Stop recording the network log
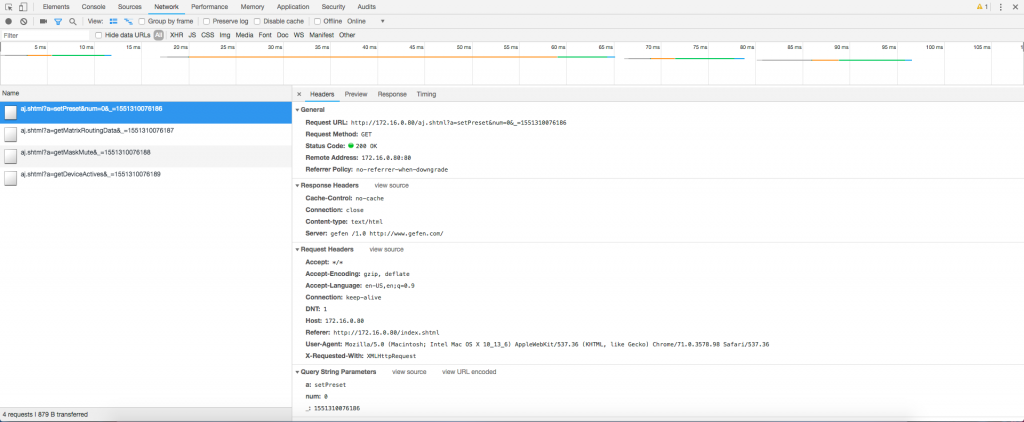The width and height of the screenshot is (1024, 422). [8, 20]
